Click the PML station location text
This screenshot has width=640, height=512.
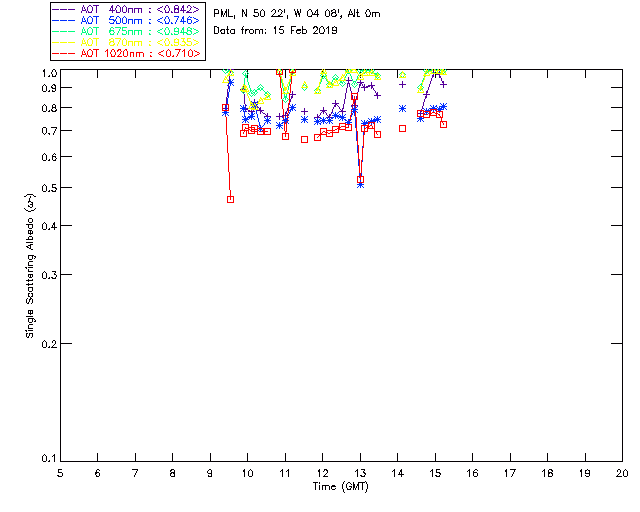(297, 14)
